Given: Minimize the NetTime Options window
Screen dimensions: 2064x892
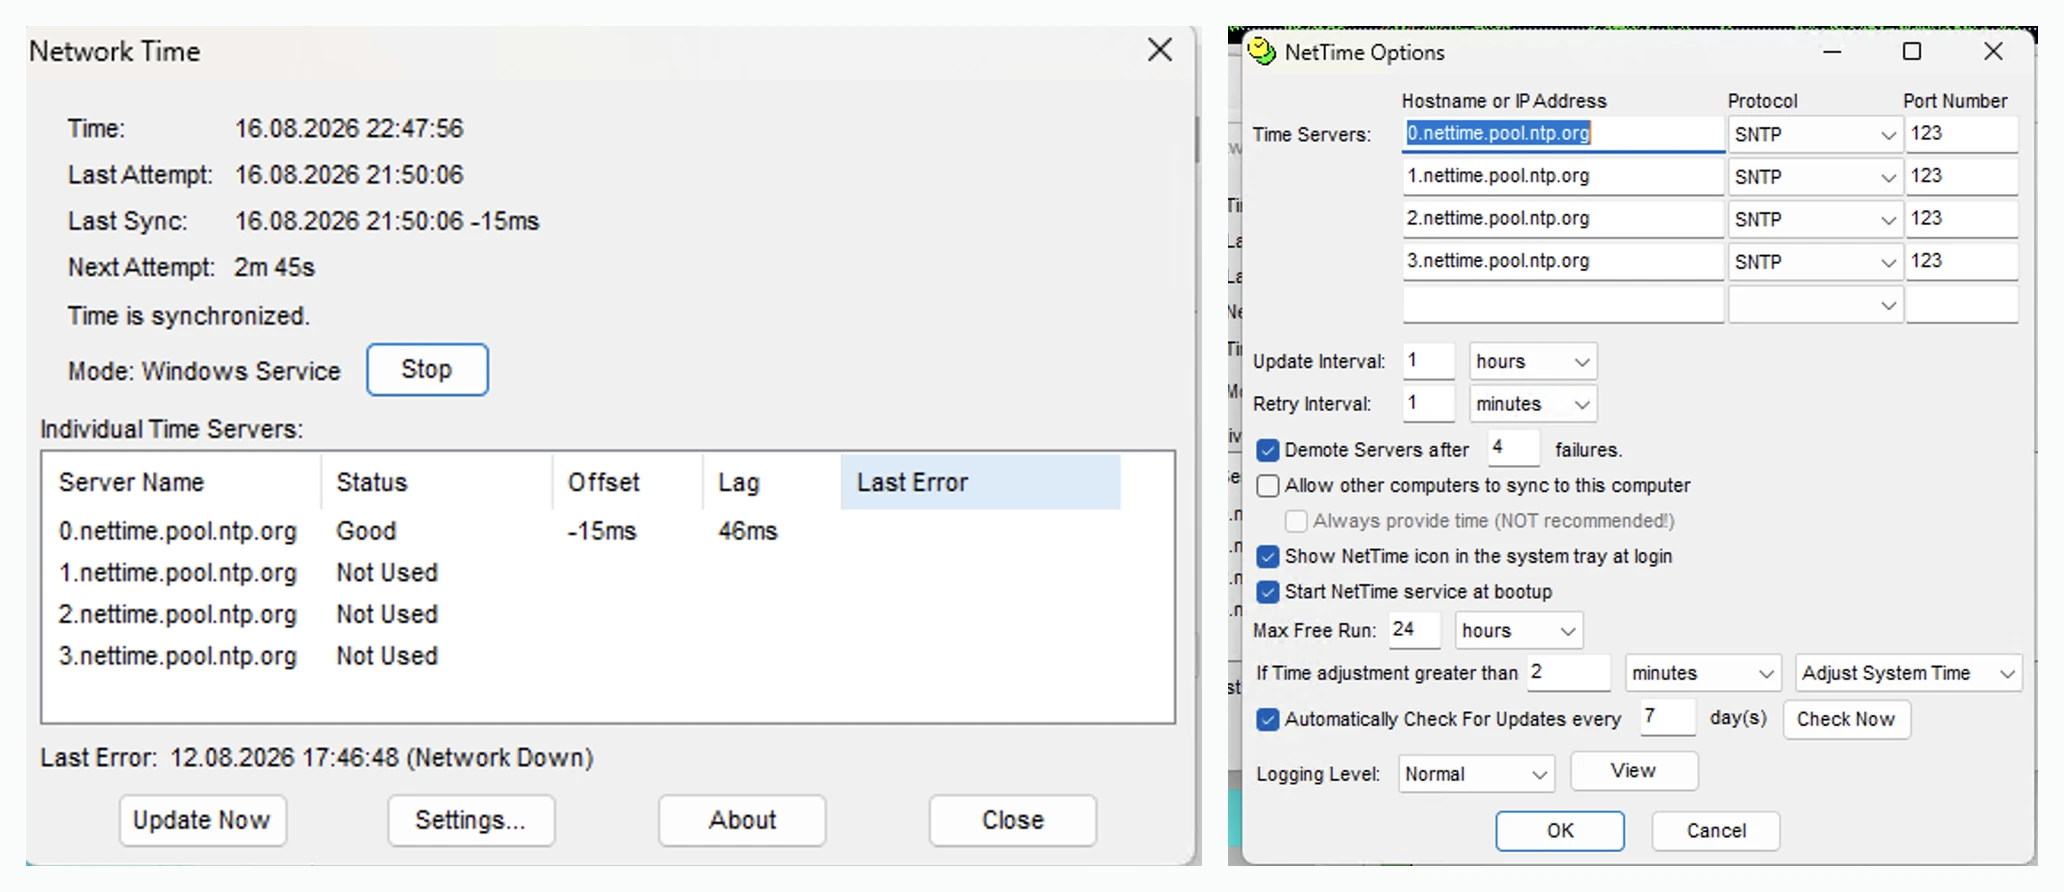Looking at the screenshot, I should tap(1832, 52).
